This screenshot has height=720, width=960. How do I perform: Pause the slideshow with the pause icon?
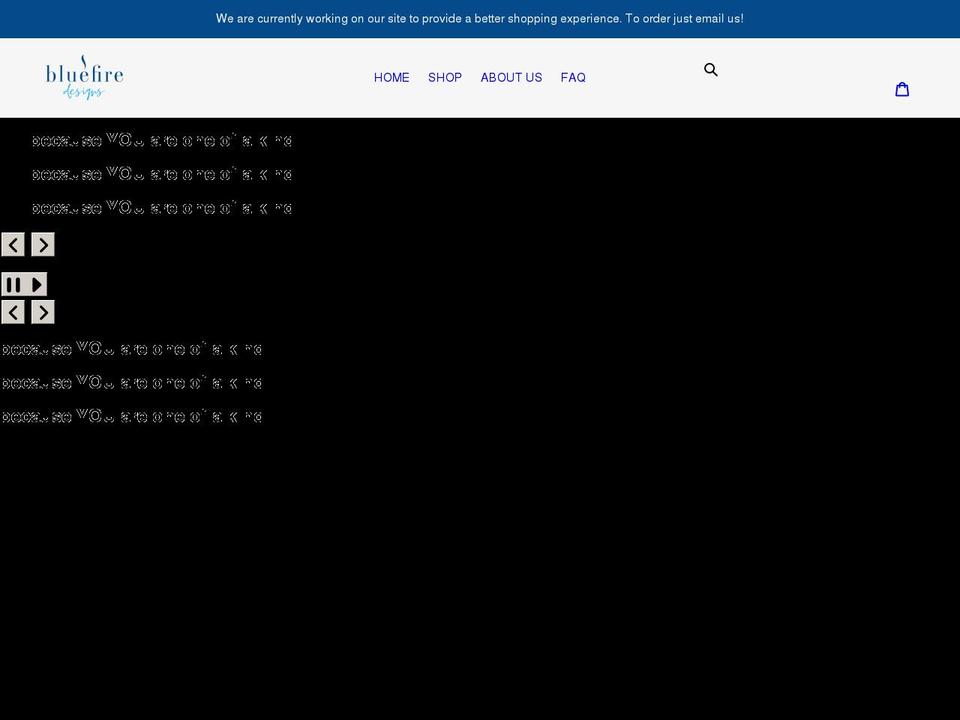tap(12, 284)
